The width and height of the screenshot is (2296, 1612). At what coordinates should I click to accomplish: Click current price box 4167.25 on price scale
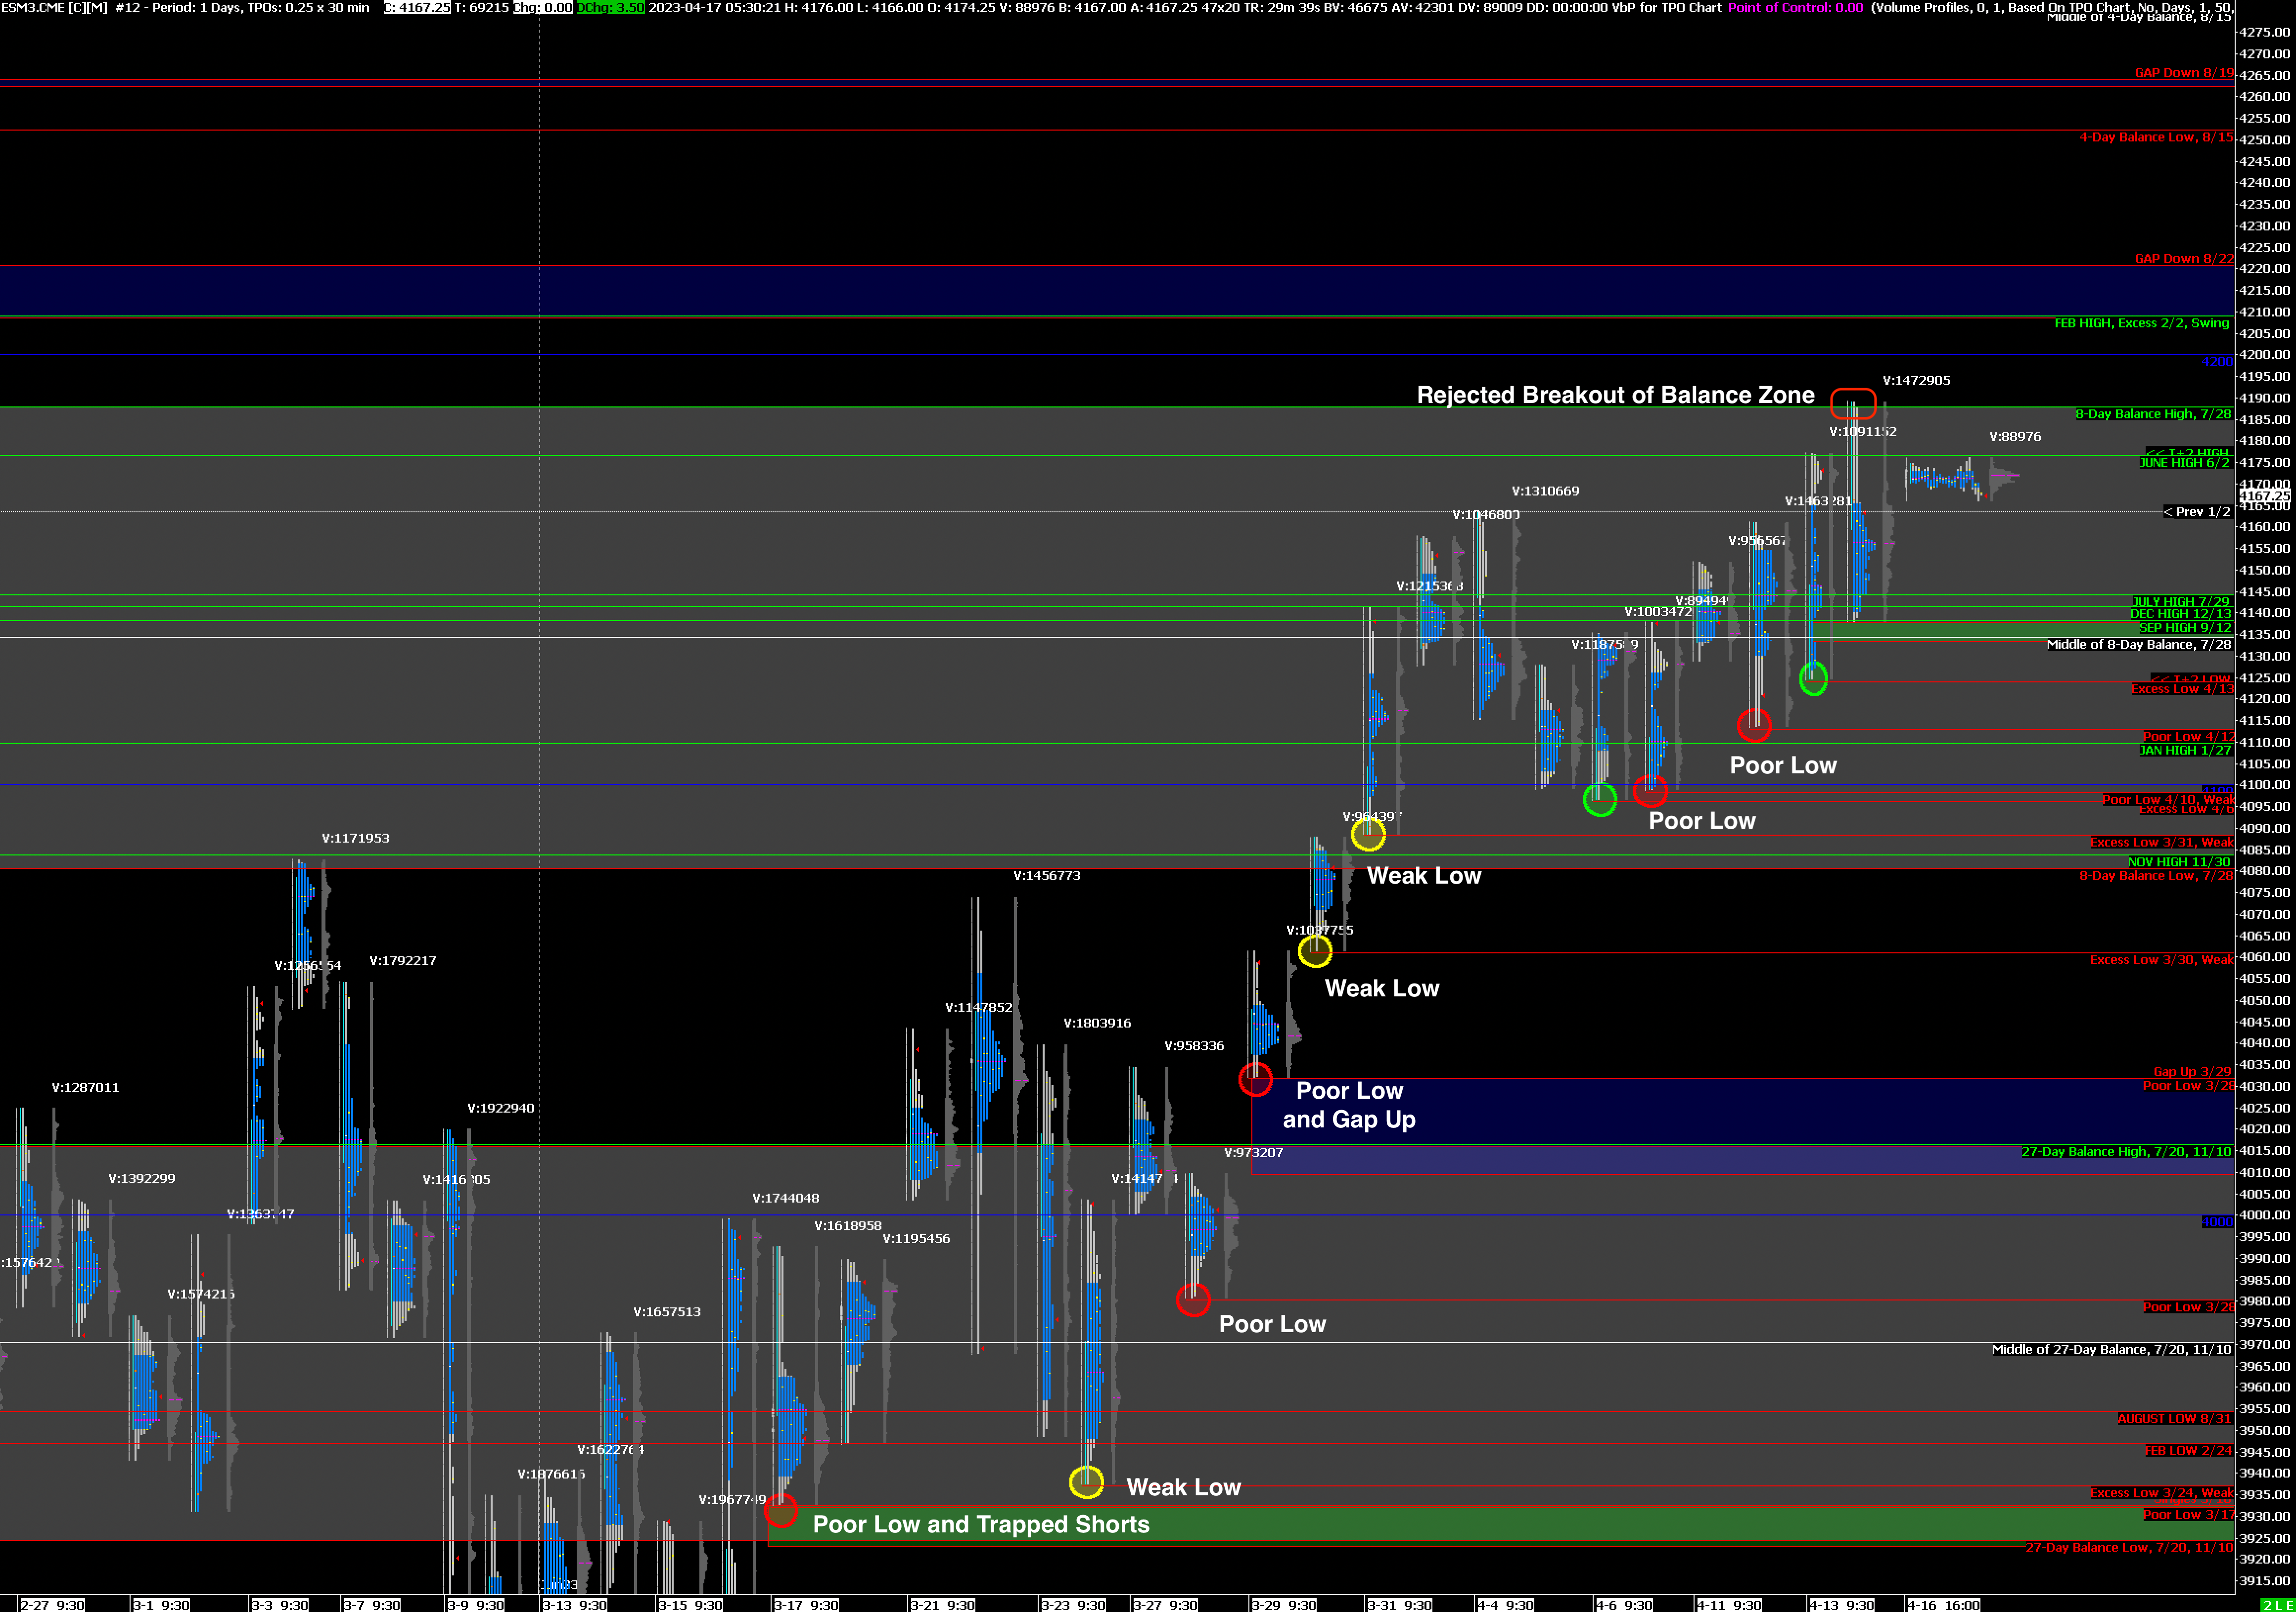[2264, 496]
